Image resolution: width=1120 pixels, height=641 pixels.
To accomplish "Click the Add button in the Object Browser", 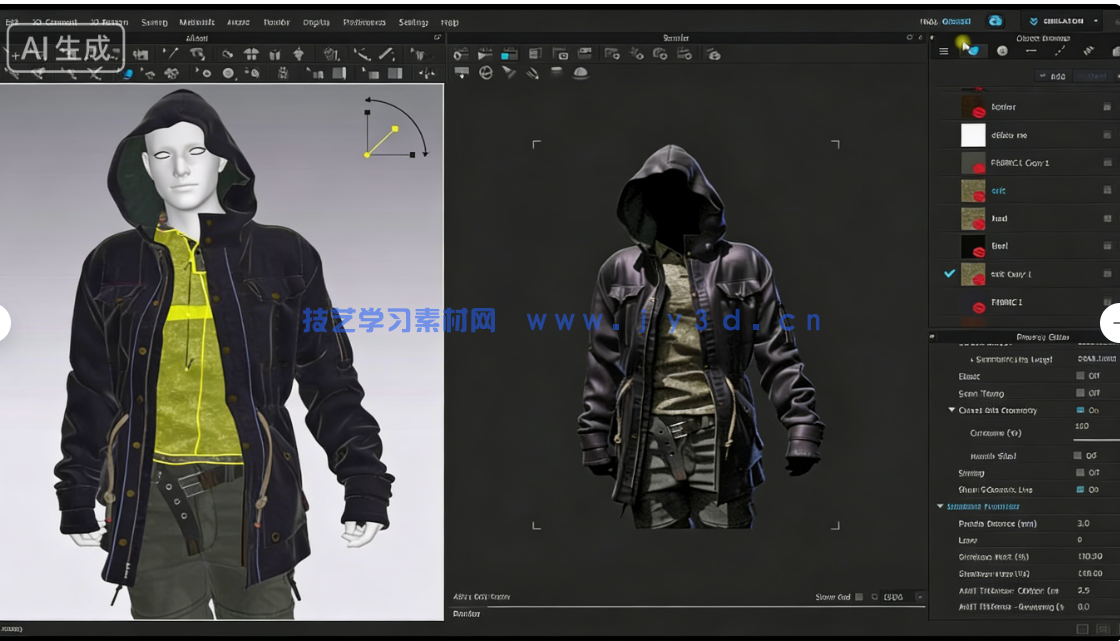I will pos(1055,75).
